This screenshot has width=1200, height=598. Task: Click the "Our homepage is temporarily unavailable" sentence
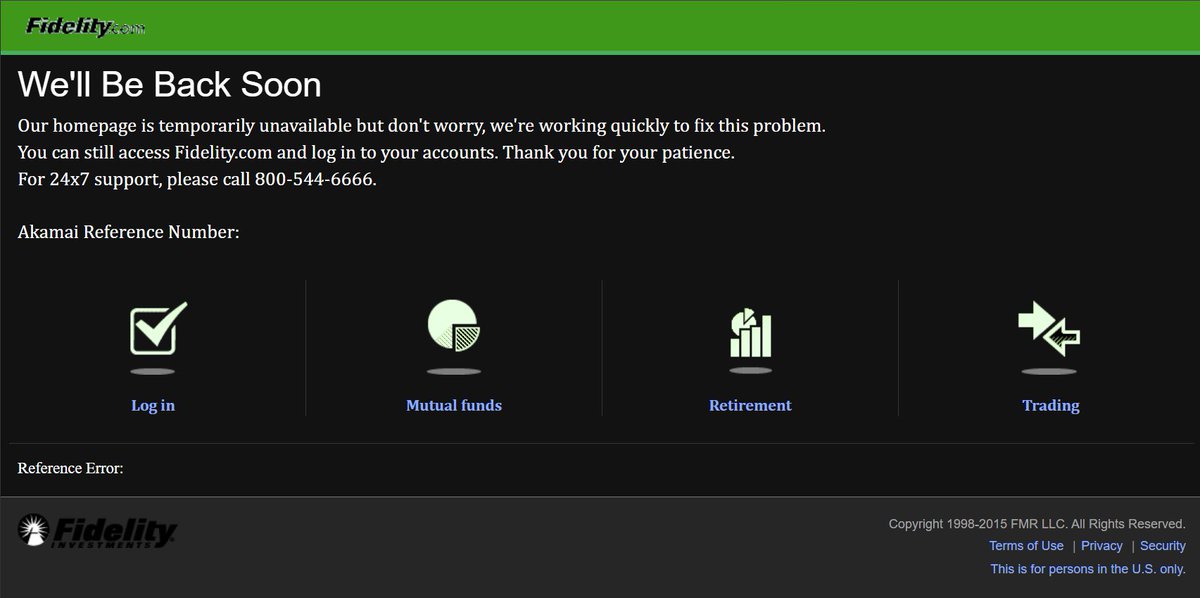[422, 127]
